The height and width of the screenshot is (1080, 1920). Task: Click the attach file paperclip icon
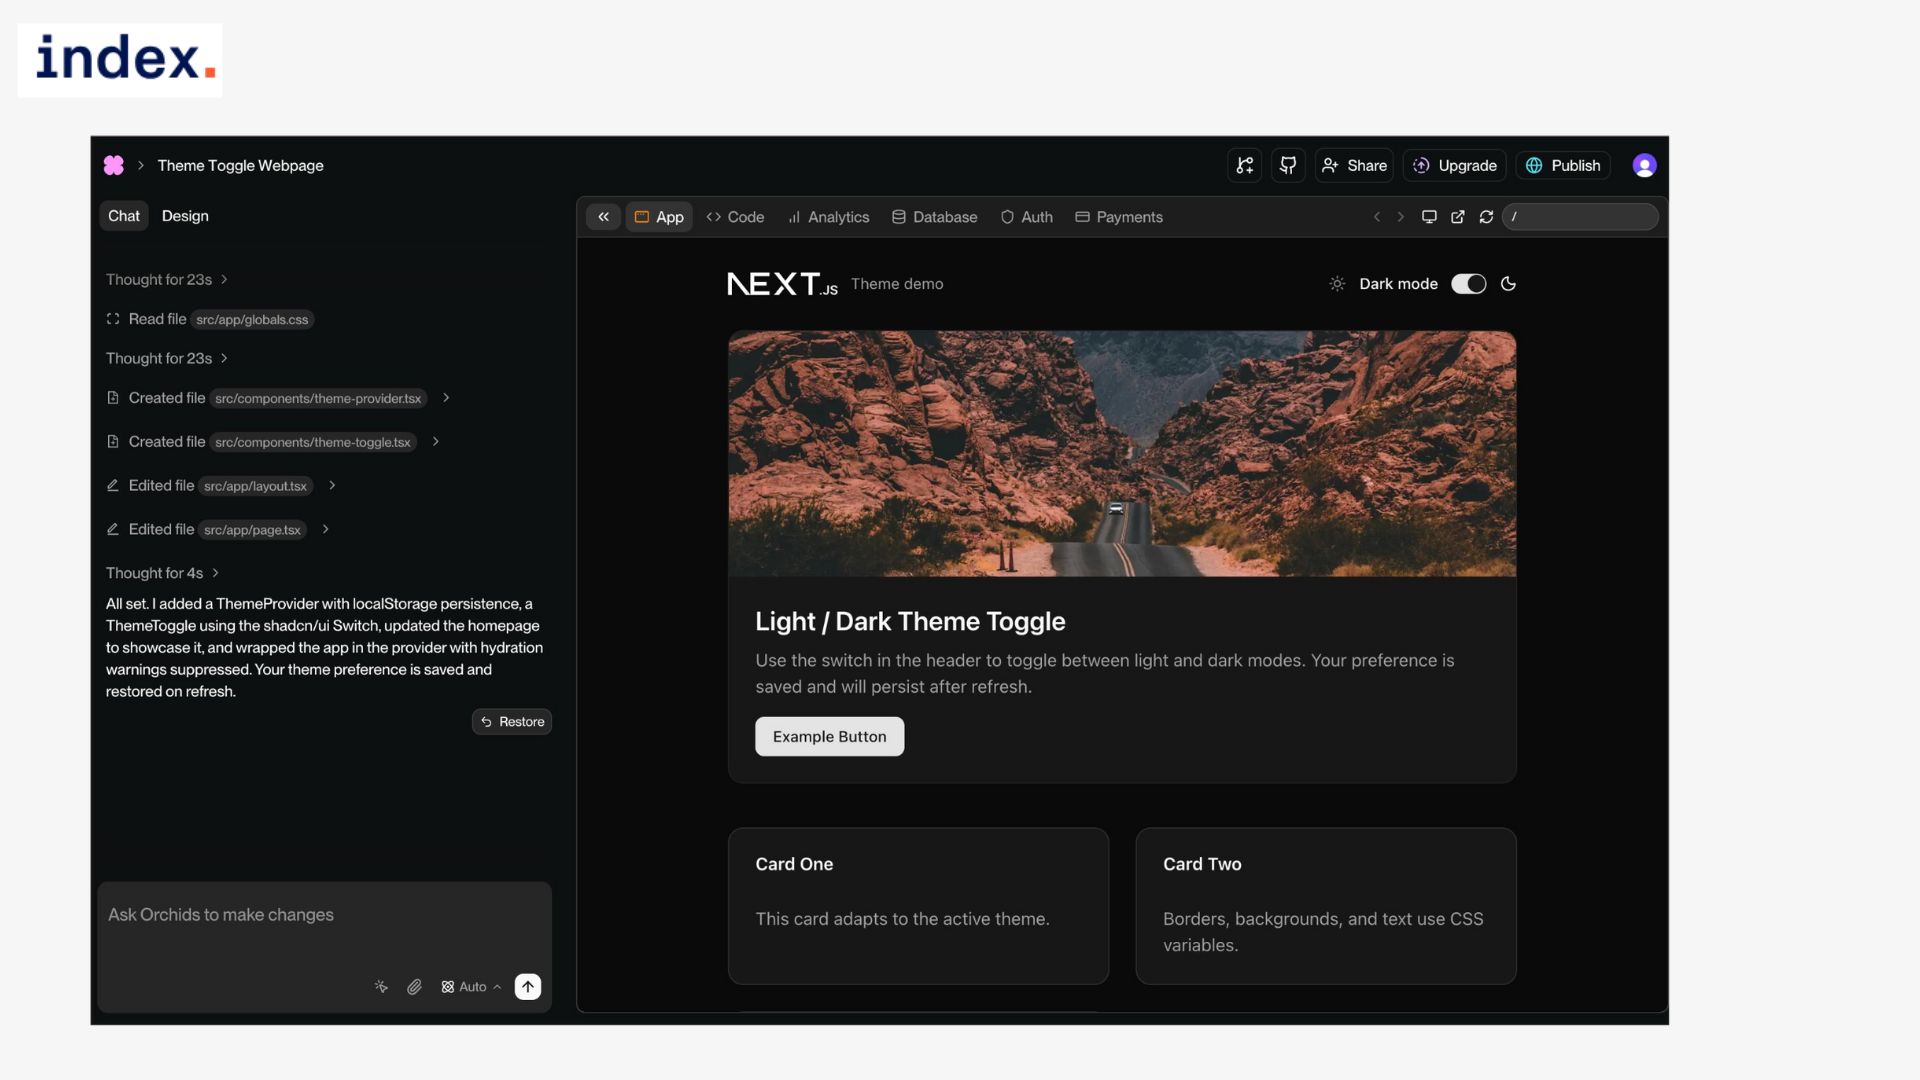(x=414, y=987)
